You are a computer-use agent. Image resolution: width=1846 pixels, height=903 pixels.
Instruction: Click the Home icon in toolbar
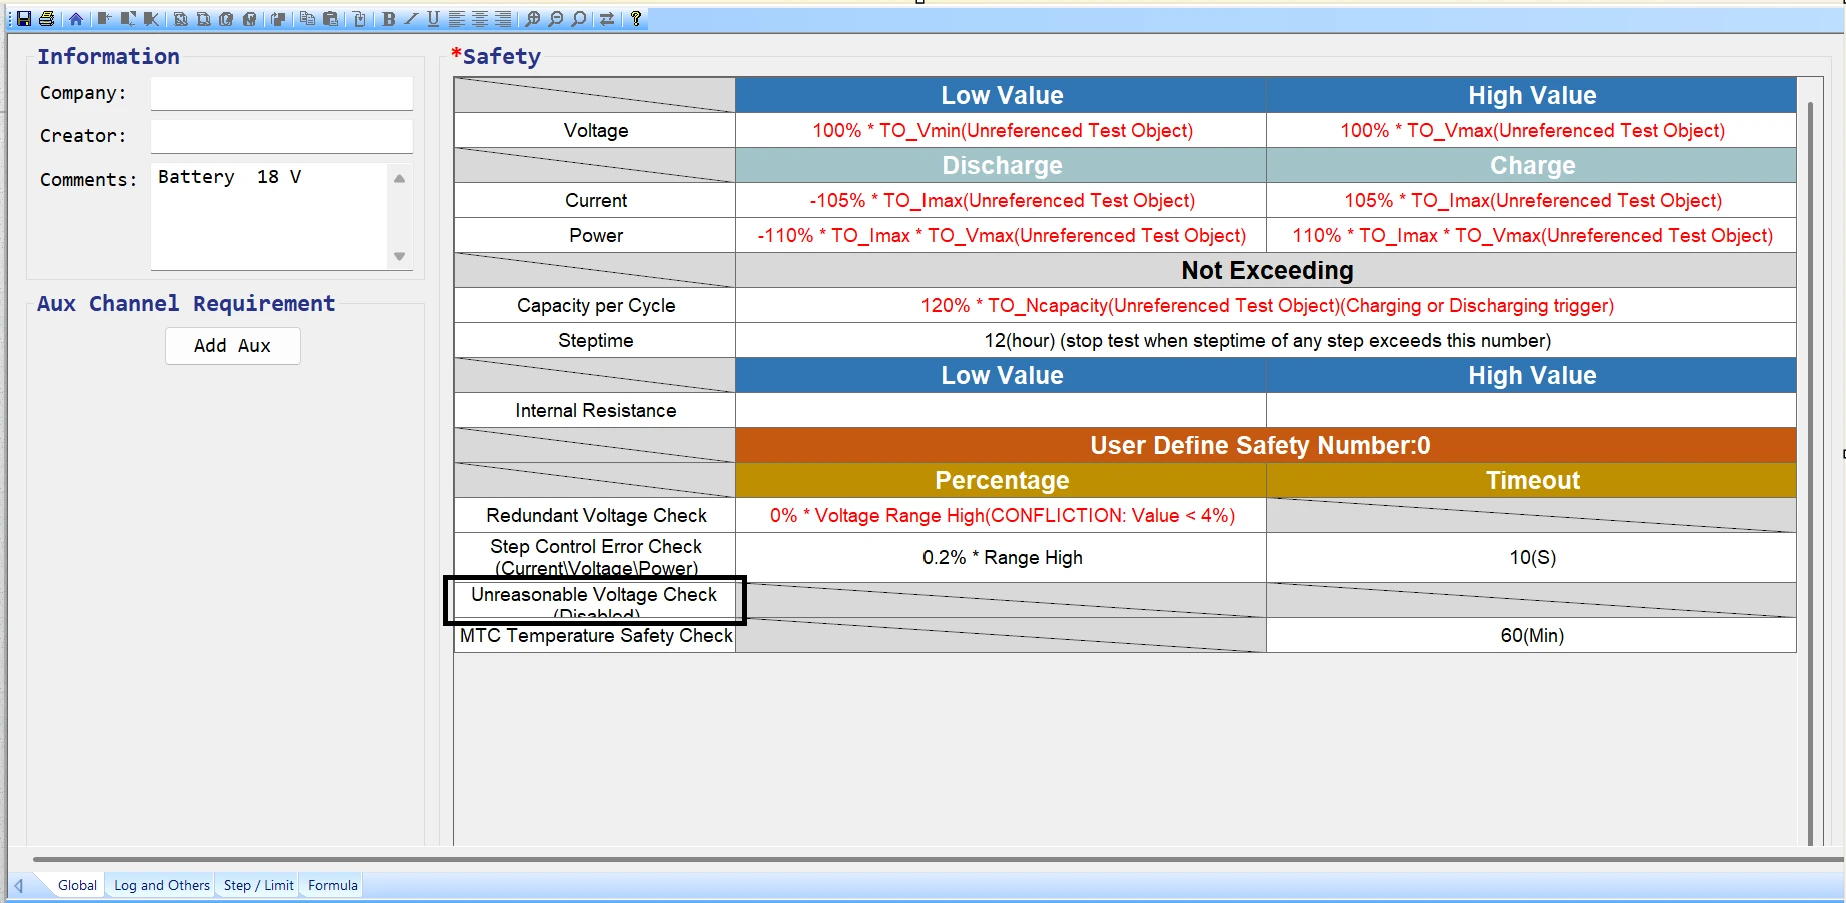[x=76, y=19]
